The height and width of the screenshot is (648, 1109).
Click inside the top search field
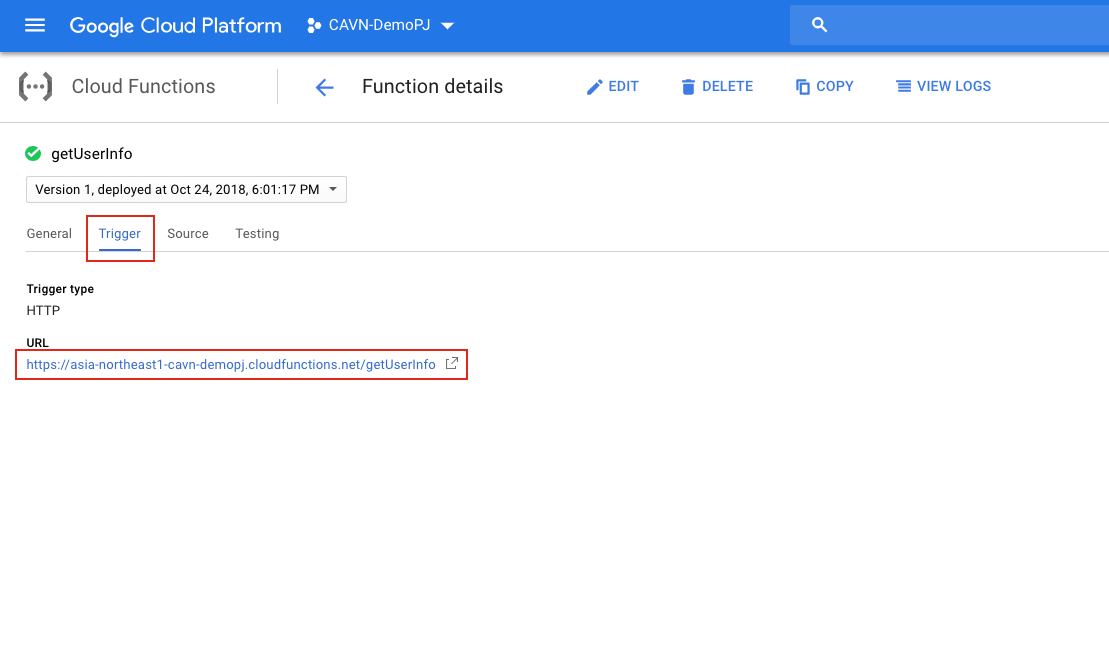coord(950,24)
